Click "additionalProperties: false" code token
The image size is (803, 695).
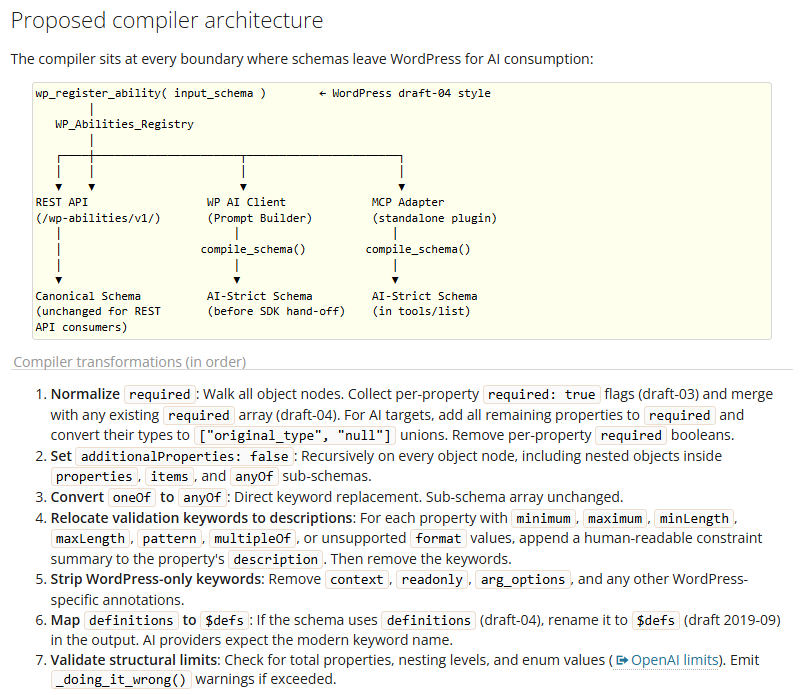(x=185, y=456)
